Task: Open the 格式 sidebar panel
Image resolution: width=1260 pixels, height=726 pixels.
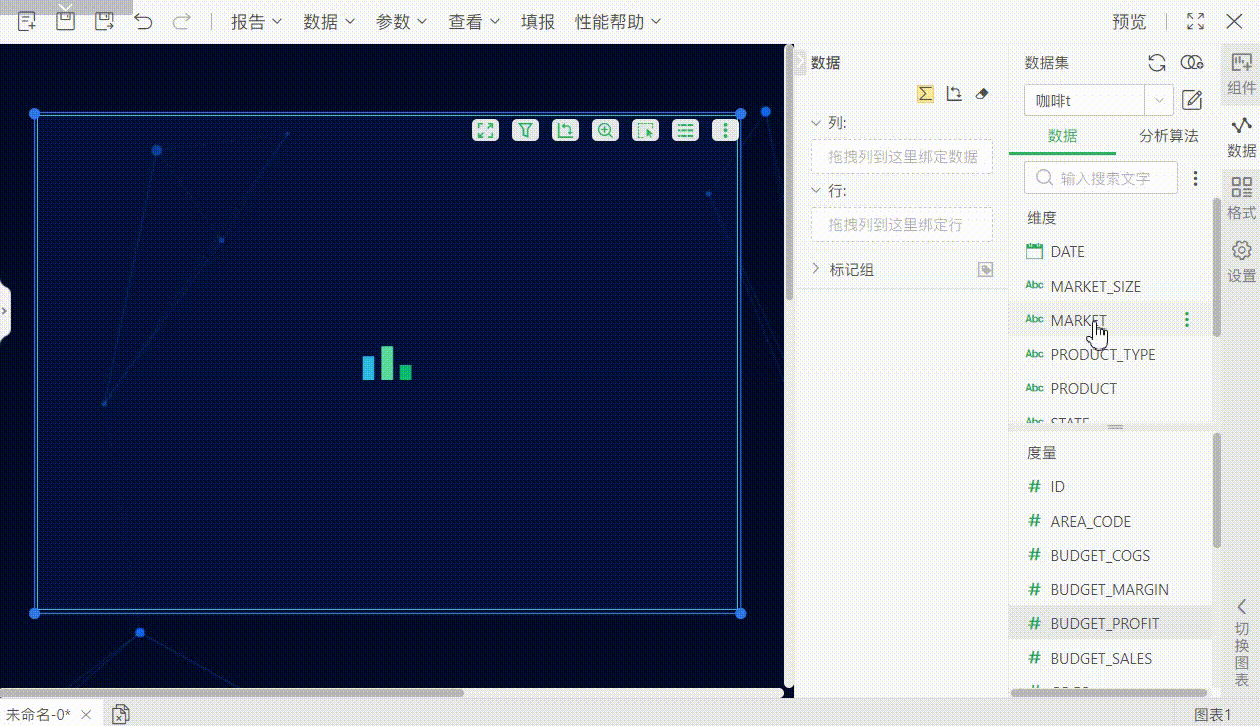Action: pyautogui.click(x=1241, y=198)
